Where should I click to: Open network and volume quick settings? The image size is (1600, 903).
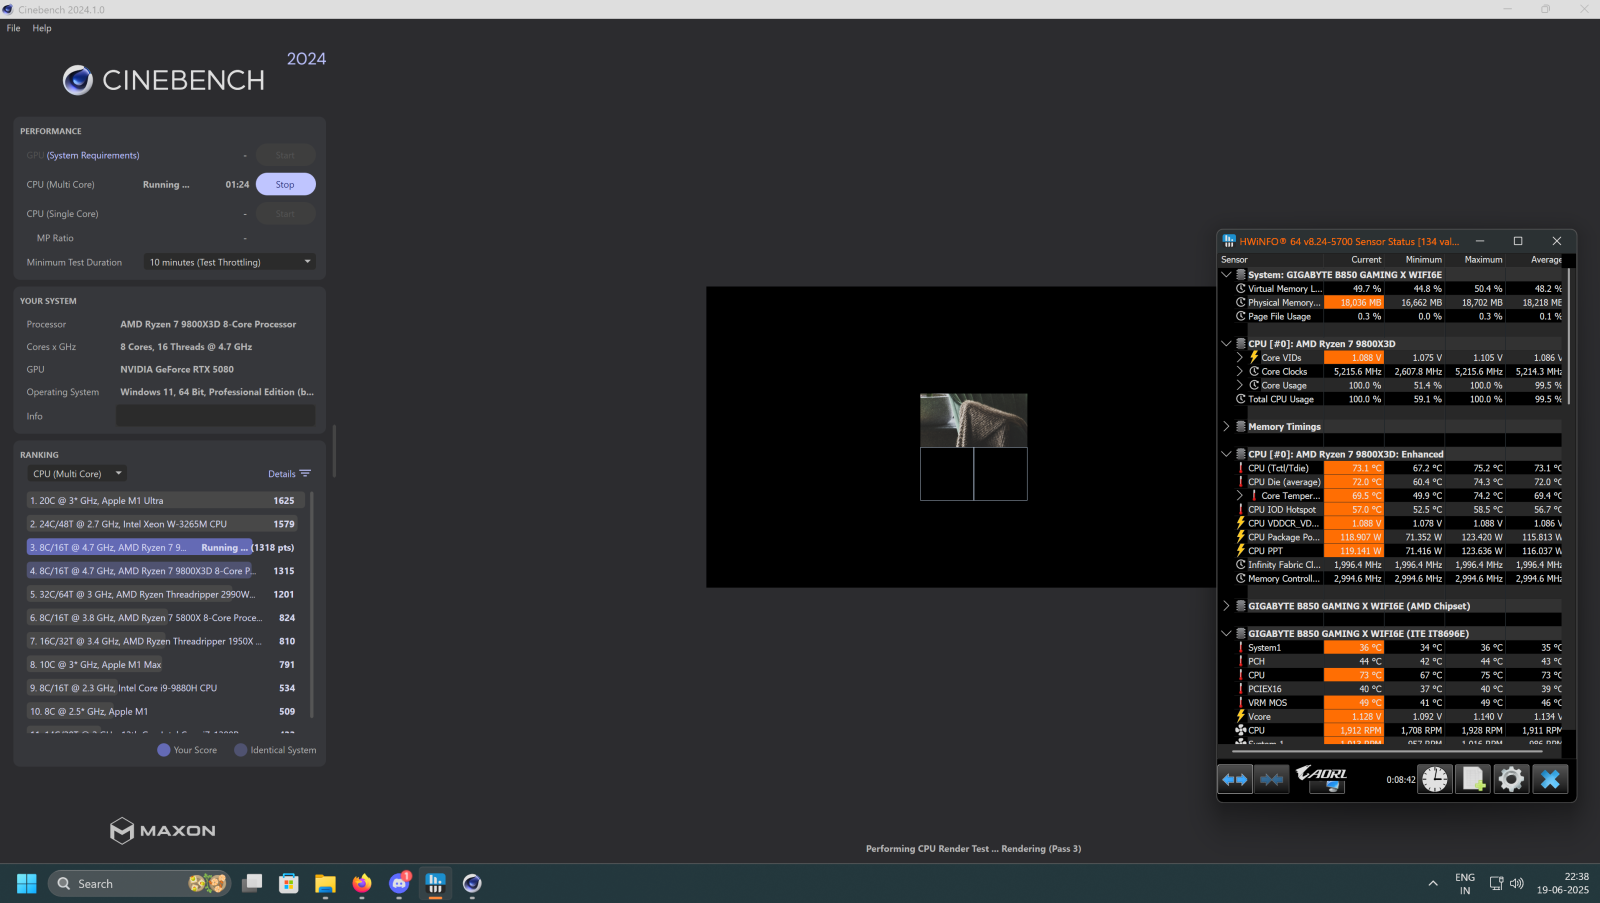[x=1506, y=883]
